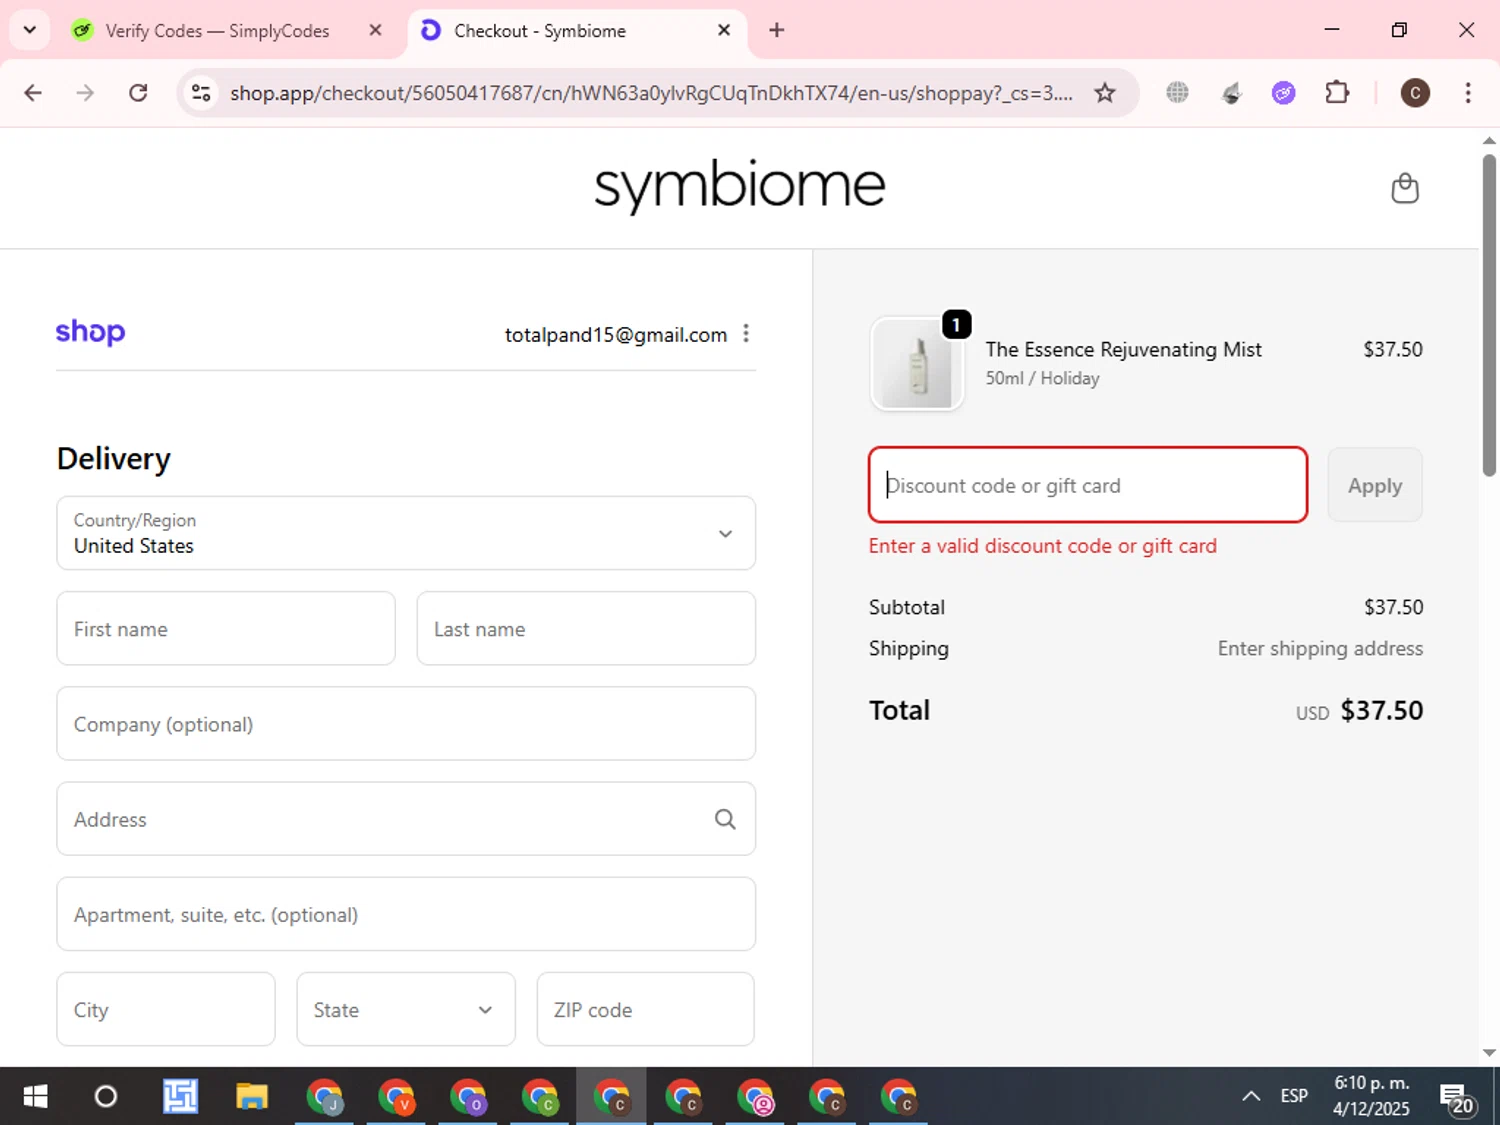Close the Checkout Symbiome tab

(724, 30)
